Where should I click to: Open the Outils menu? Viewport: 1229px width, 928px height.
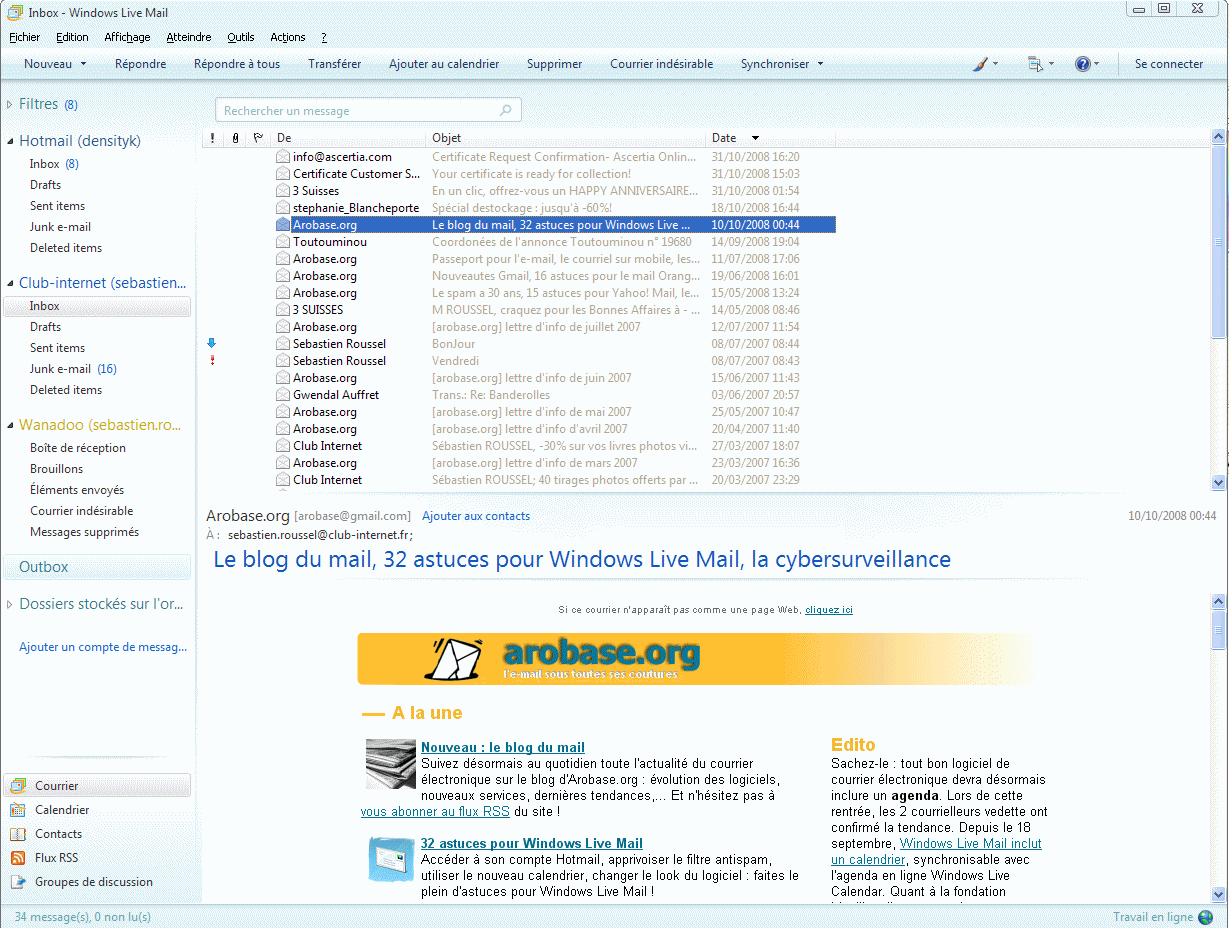click(x=241, y=37)
